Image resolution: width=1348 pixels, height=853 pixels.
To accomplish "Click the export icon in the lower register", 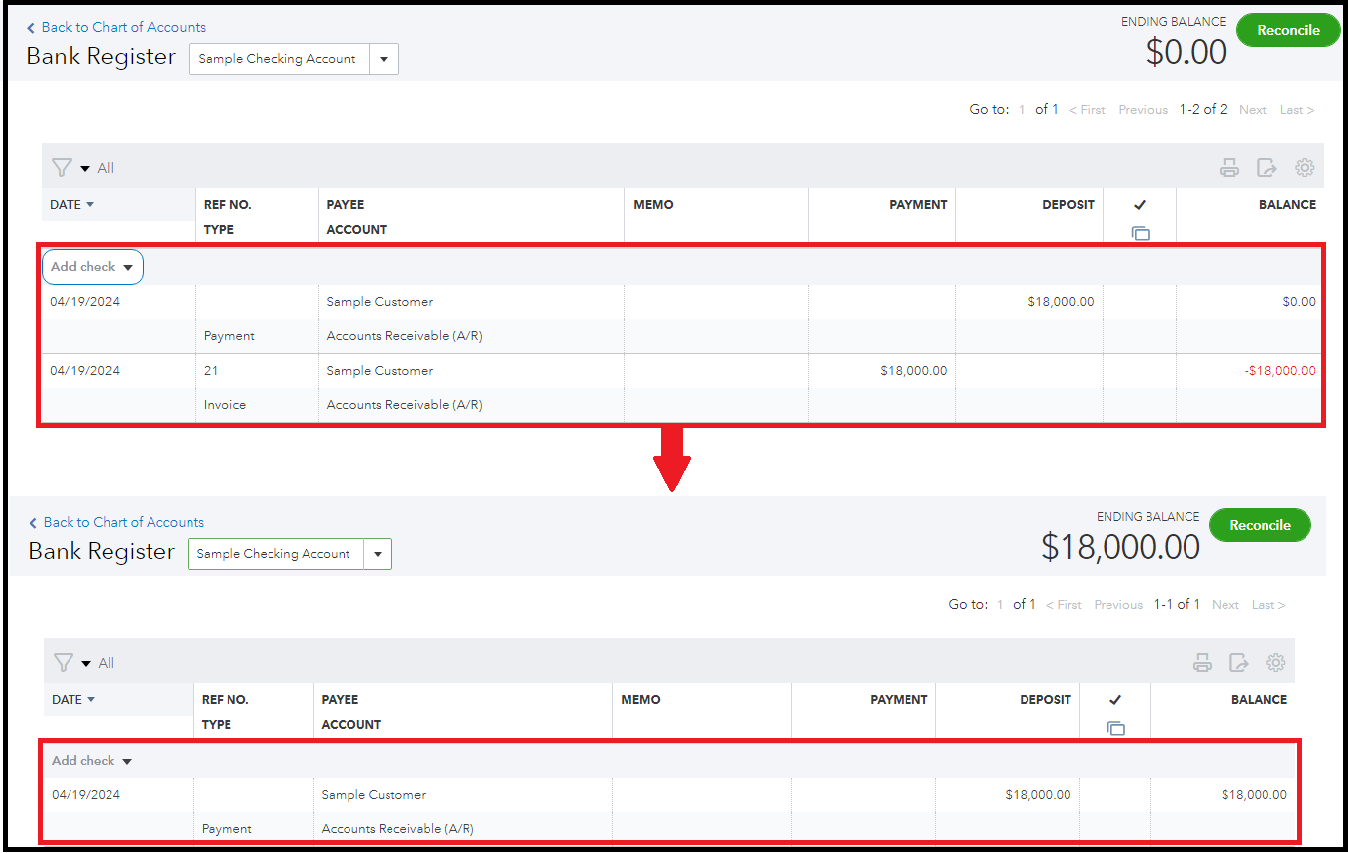I will tap(1238, 663).
